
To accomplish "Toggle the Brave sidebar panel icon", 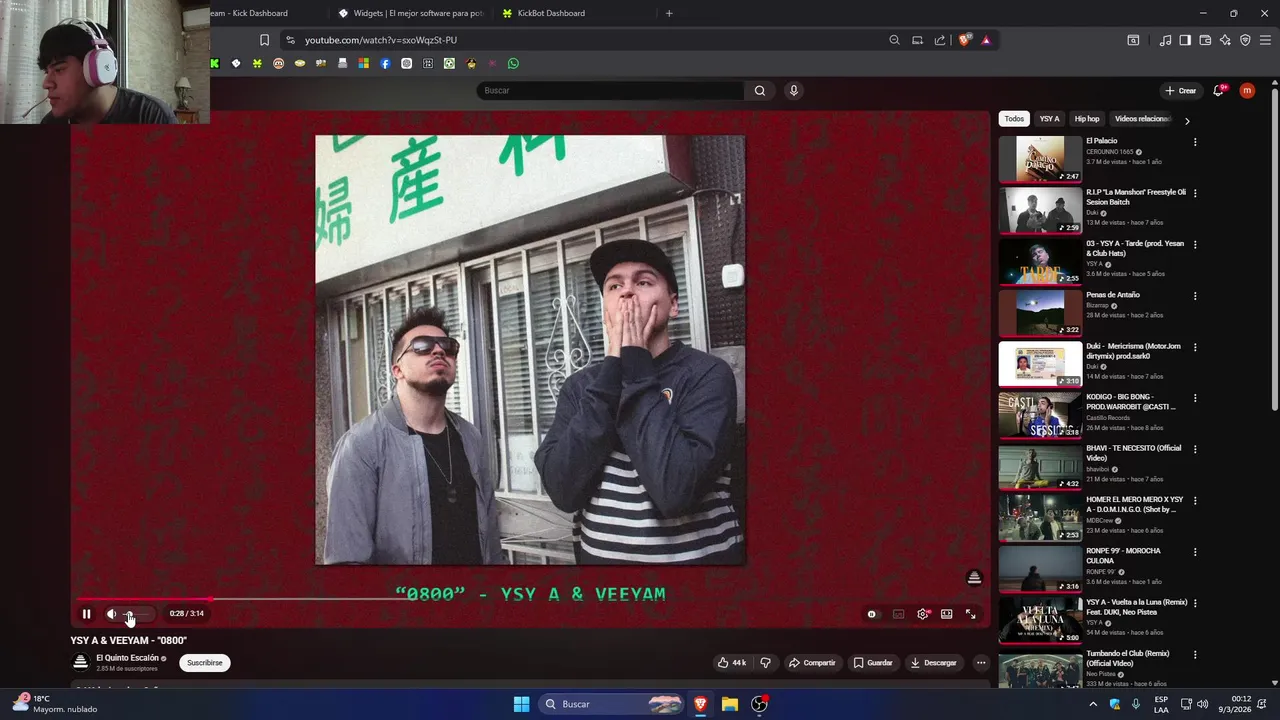I will [x=1185, y=40].
